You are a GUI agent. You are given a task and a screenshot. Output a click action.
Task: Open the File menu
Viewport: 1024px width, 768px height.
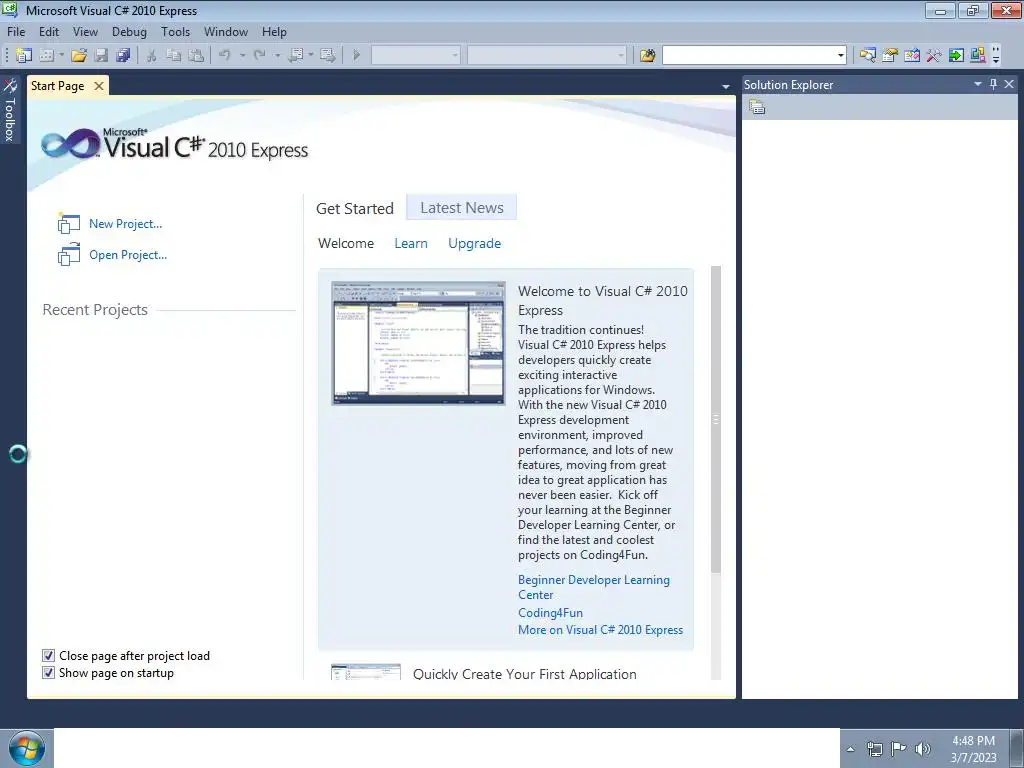[x=16, y=31]
